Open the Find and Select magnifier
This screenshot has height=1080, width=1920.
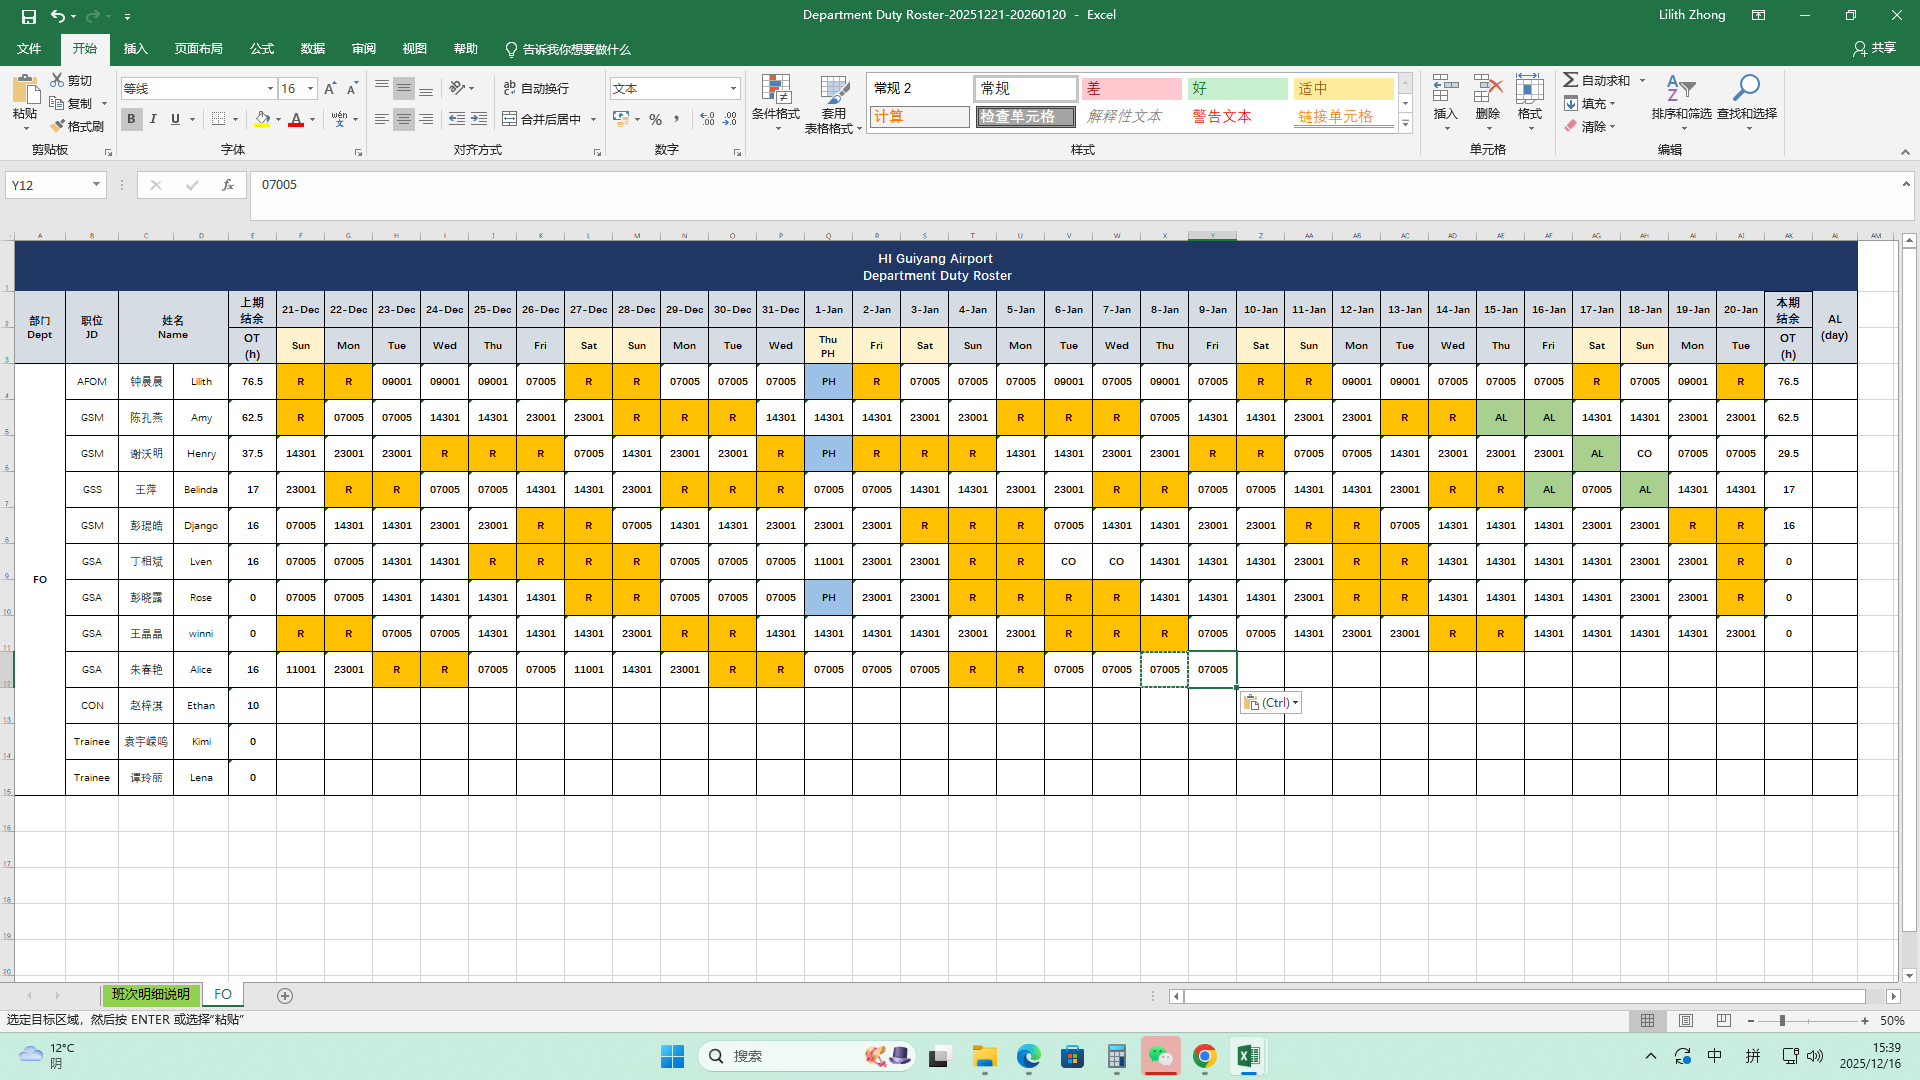[x=1746, y=90]
